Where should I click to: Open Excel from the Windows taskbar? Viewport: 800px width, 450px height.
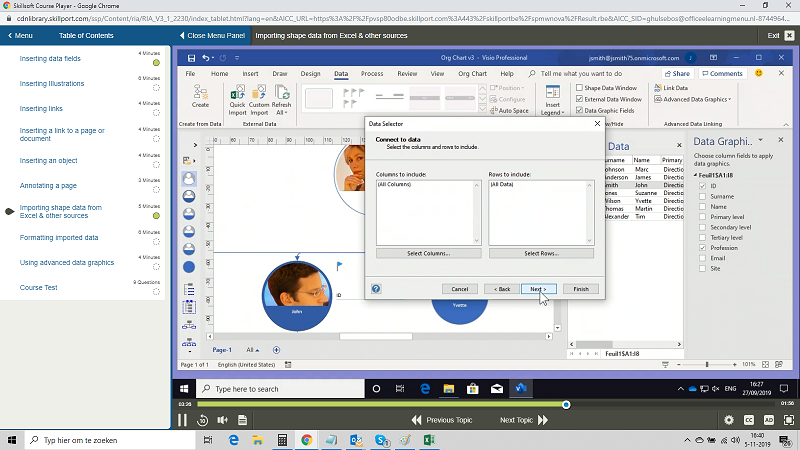429,440
